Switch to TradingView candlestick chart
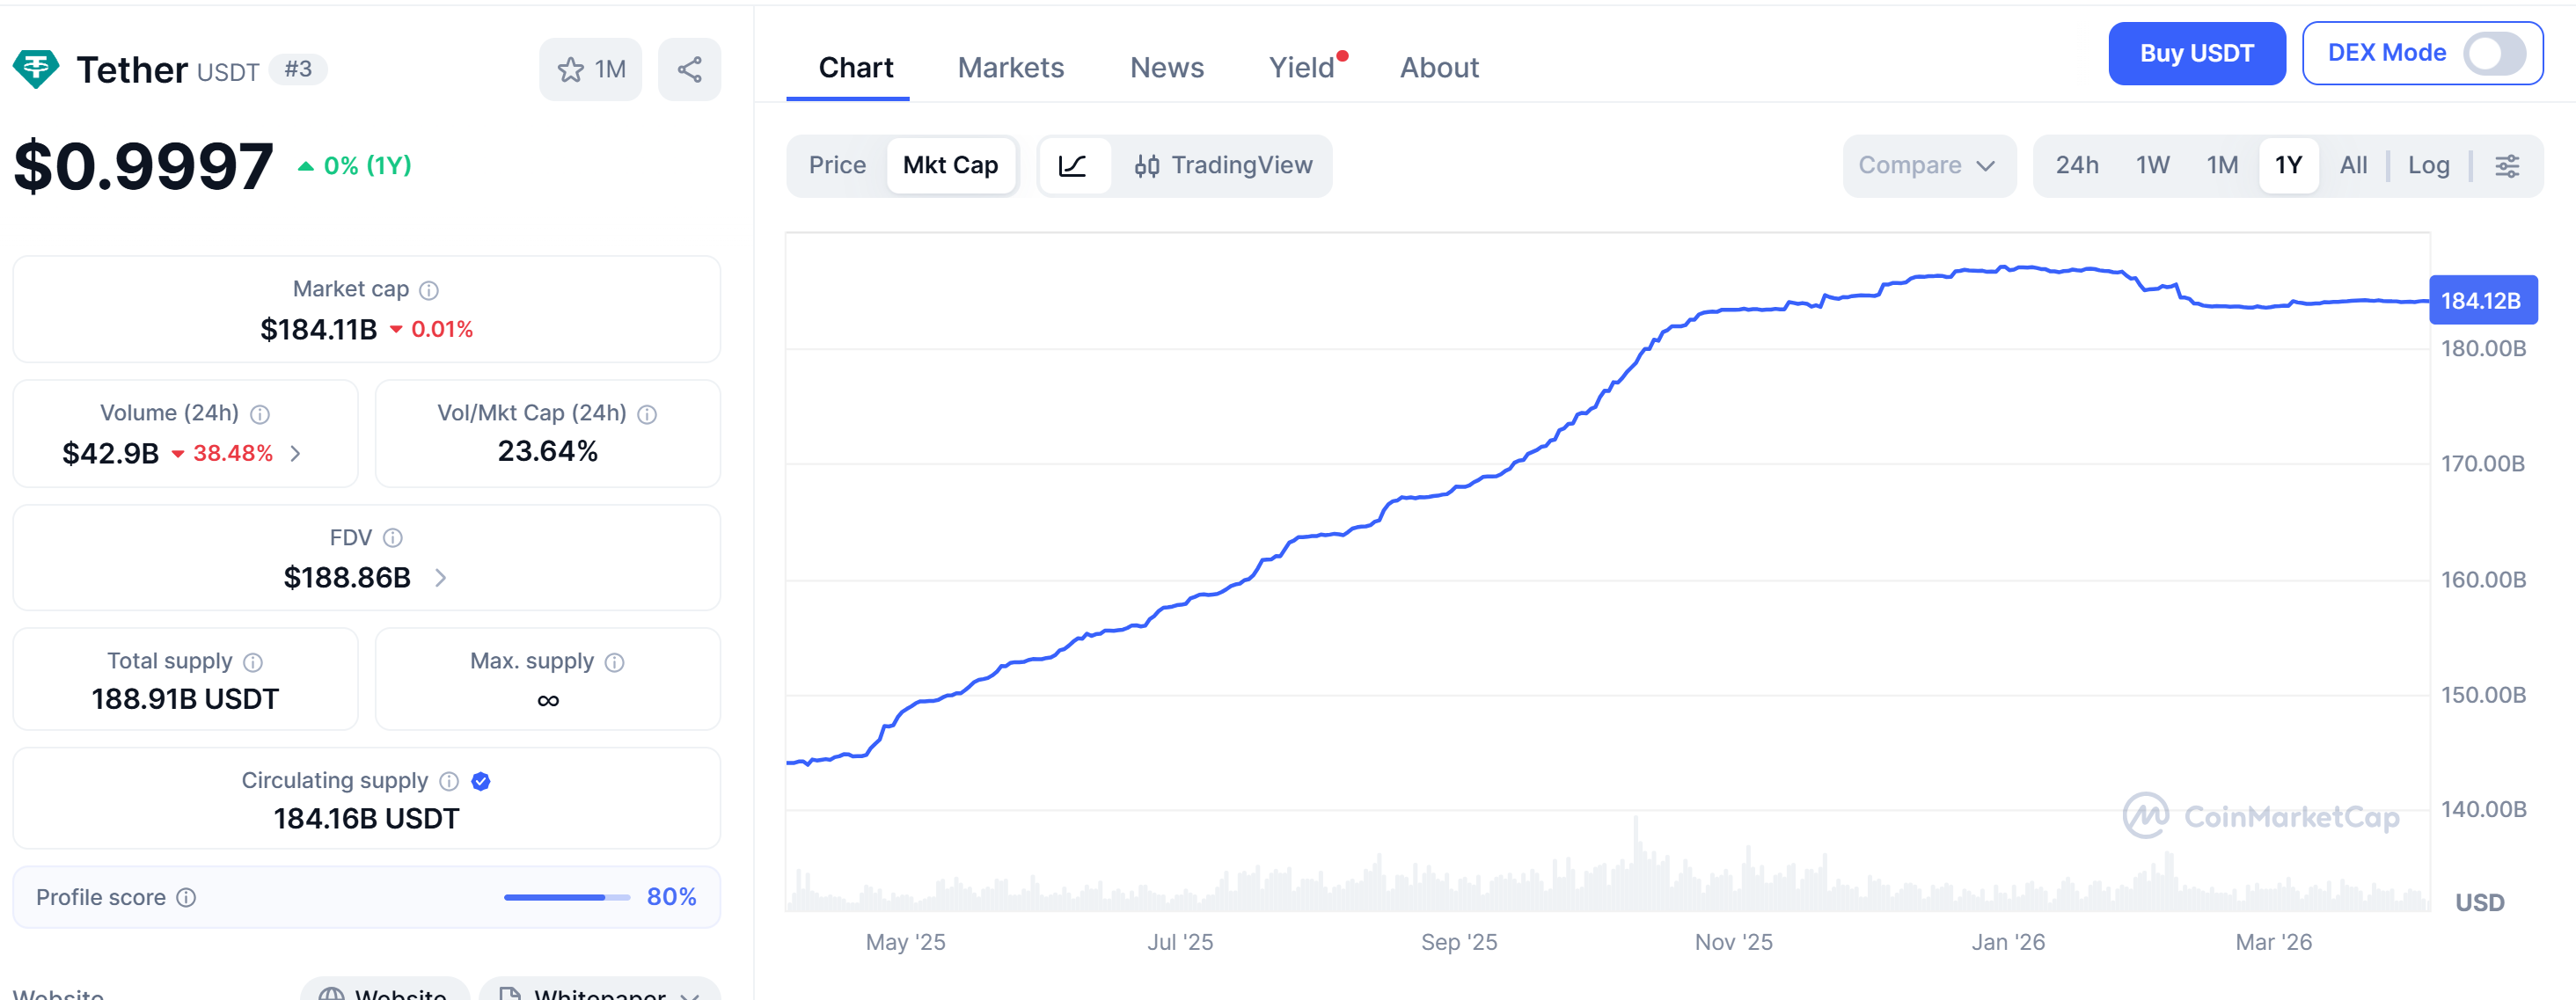 [1224, 165]
